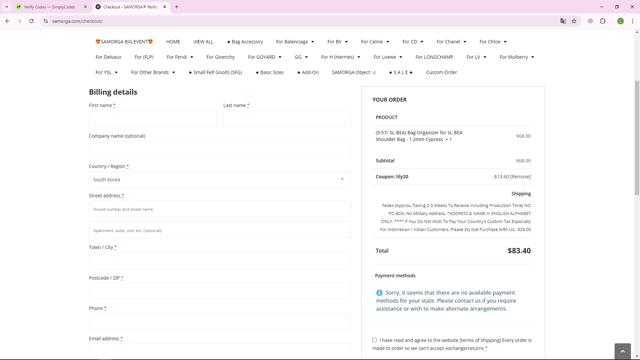640x360 pixels.
Task: Open the site information icon in address bar
Action: pyautogui.click(x=45, y=21)
